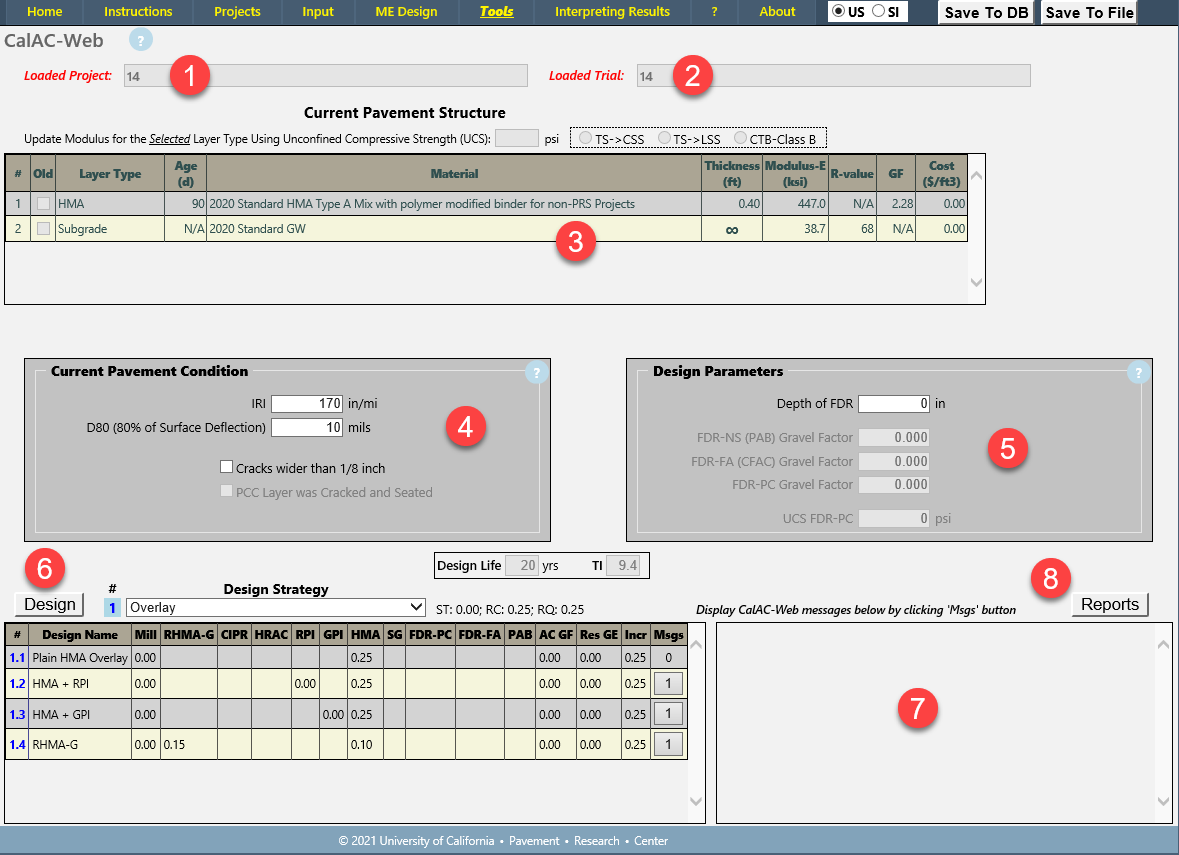The width and height of the screenshot is (1179, 855).
Task: Click the blue strategy number 1 badge
Action: (x=112, y=608)
